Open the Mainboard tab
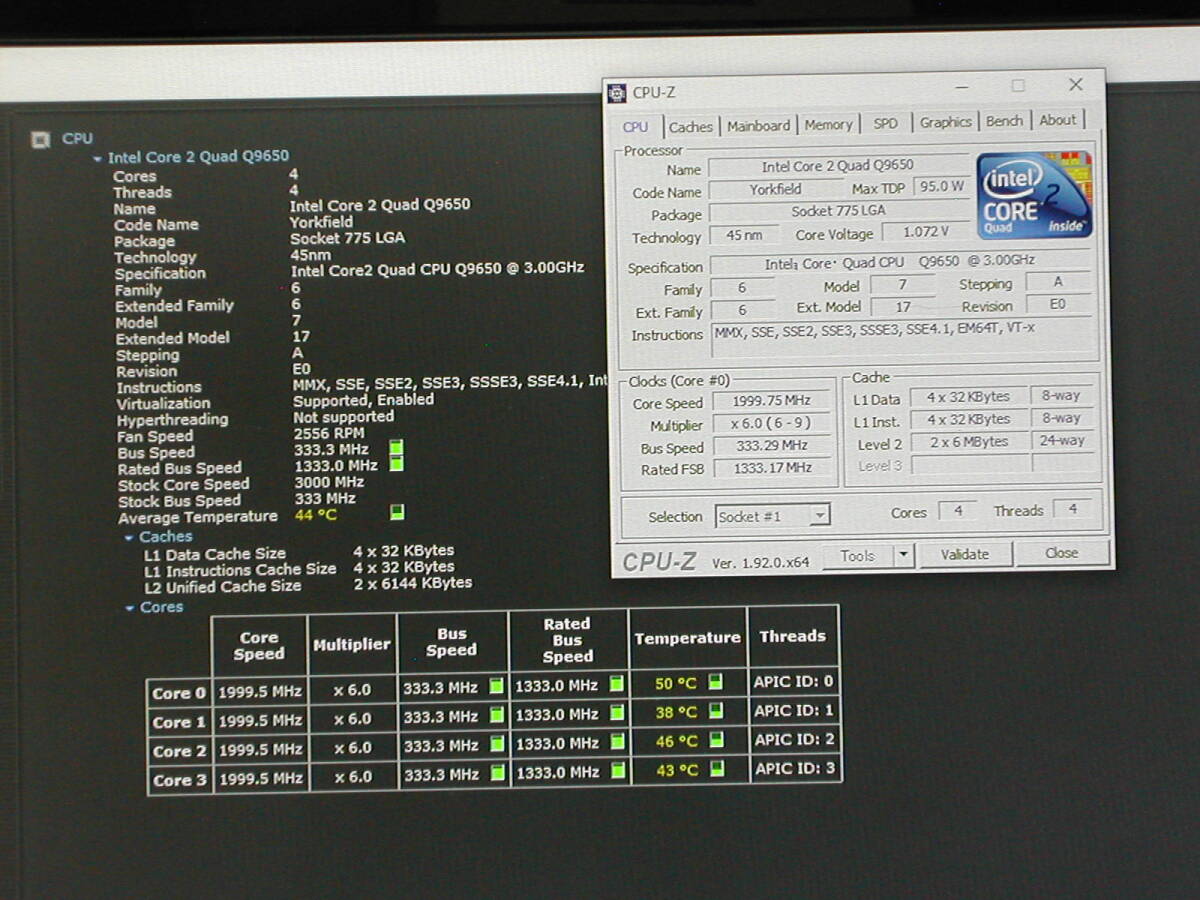 pyautogui.click(x=758, y=126)
